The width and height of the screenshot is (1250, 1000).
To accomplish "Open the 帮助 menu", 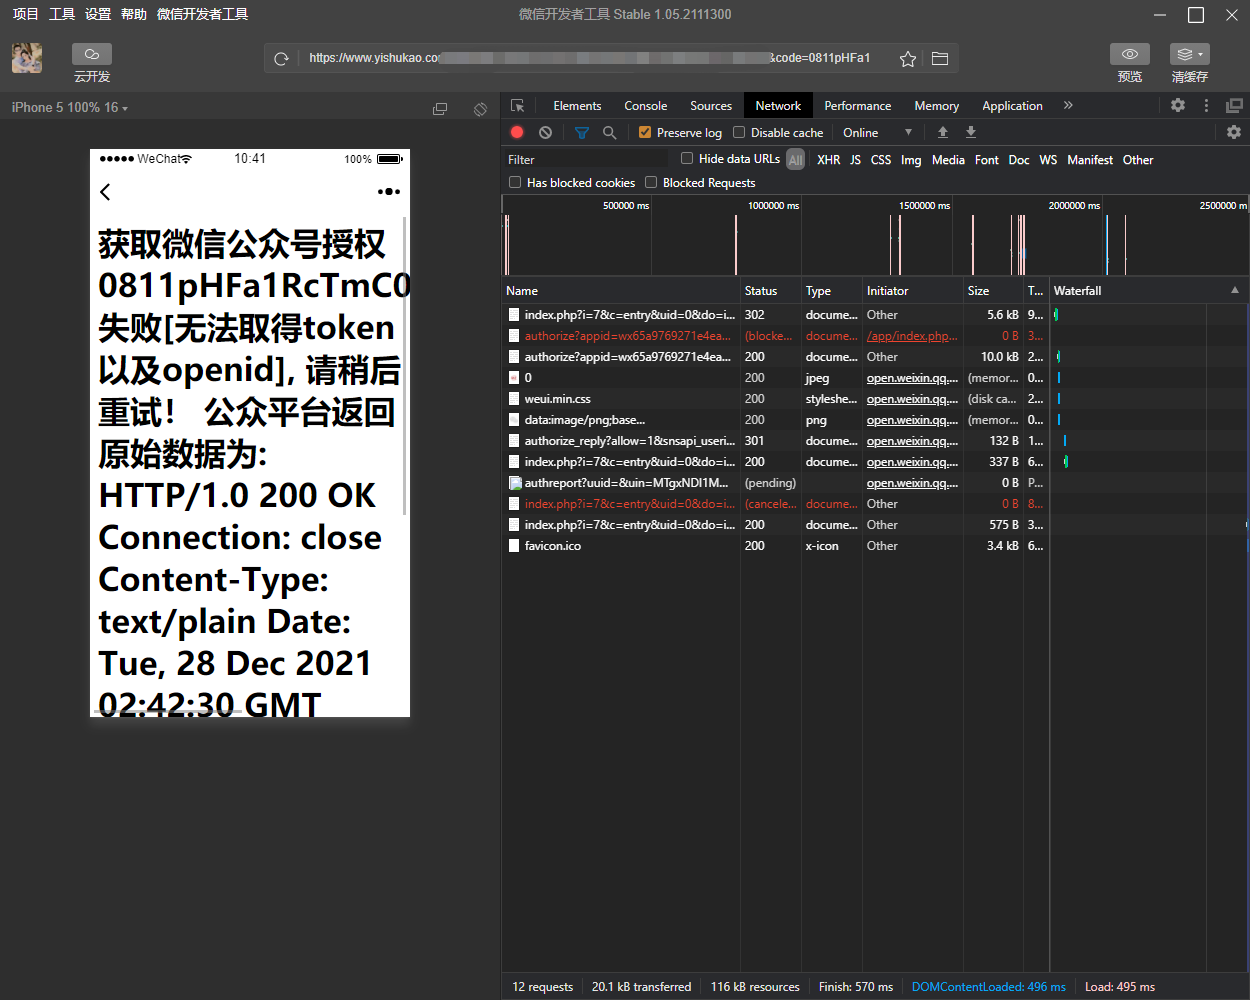I will coord(134,14).
